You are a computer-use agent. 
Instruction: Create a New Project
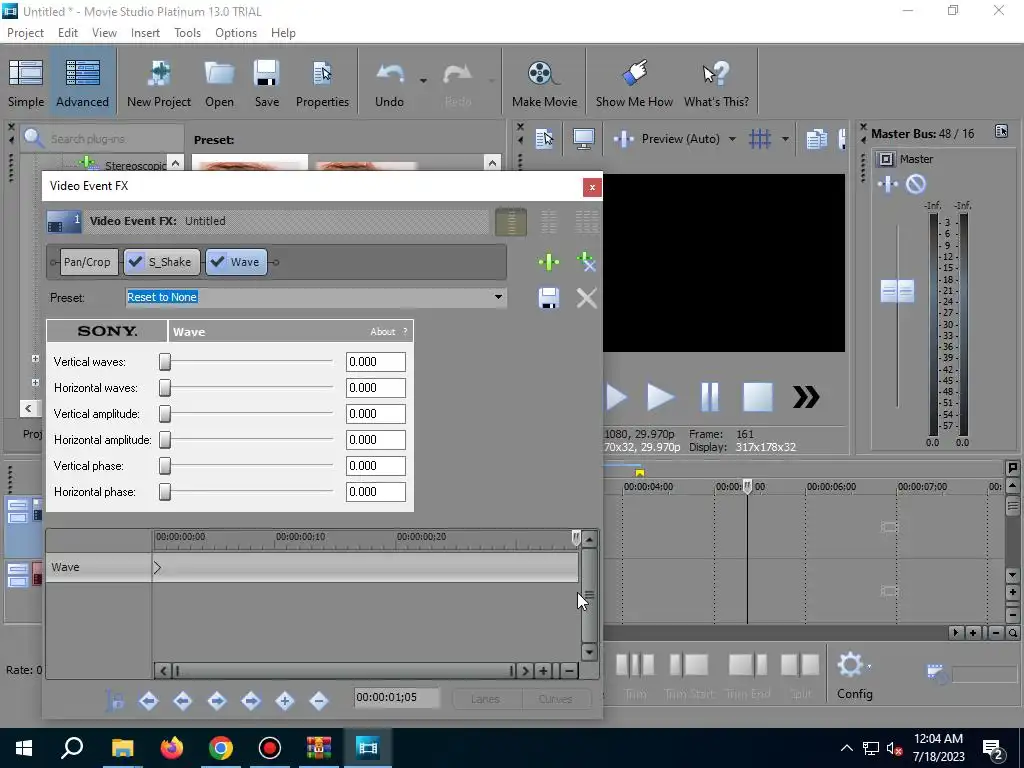click(x=159, y=84)
